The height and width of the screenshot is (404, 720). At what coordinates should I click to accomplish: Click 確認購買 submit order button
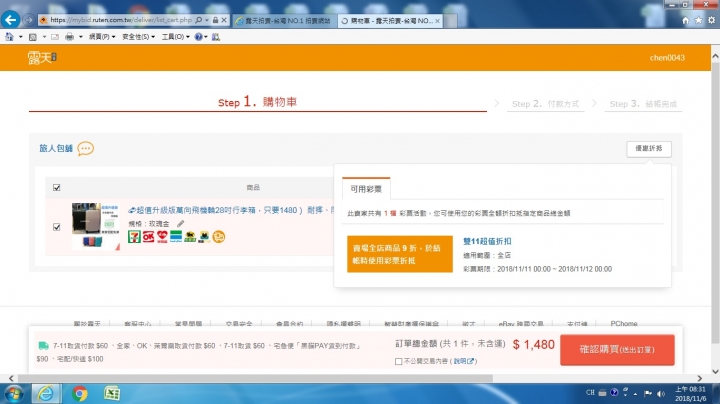point(617,350)
